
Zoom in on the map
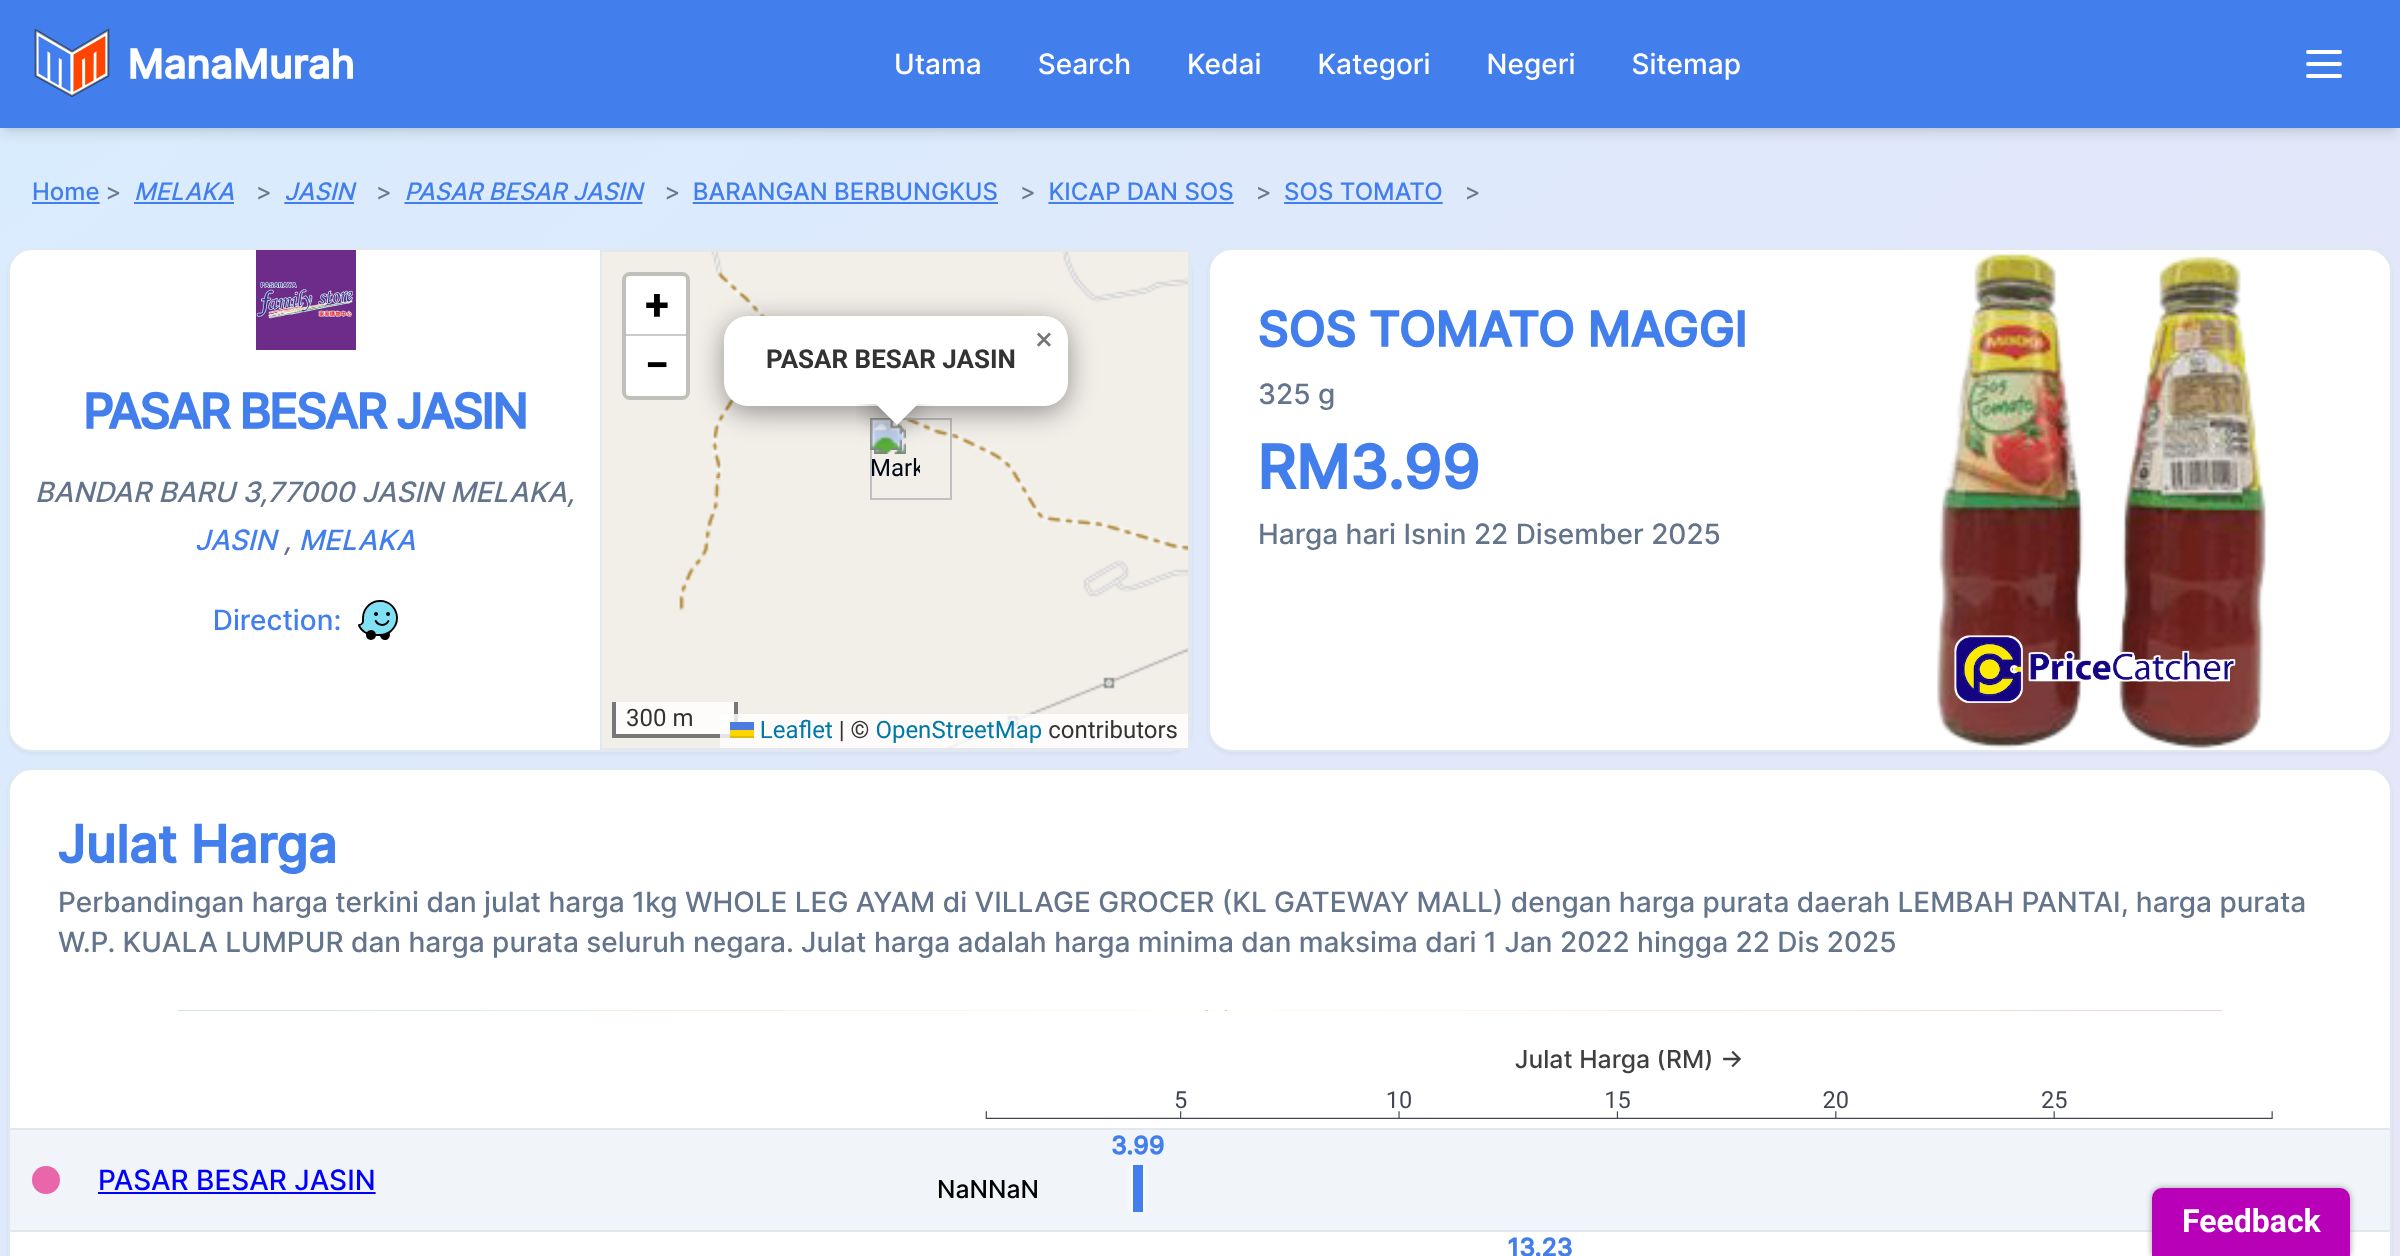[x=656, y=306]
